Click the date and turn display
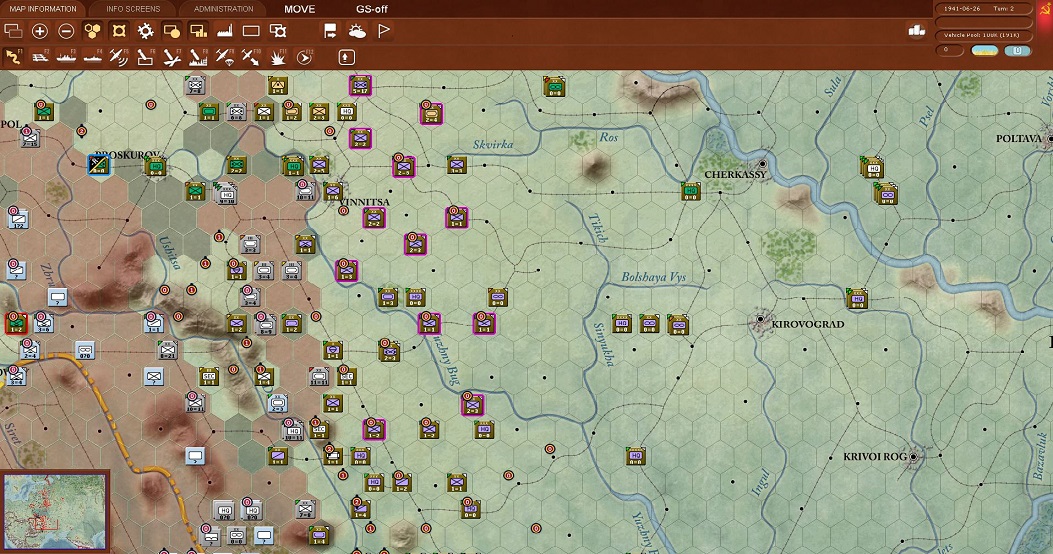1053x554 pixels. 984,8
